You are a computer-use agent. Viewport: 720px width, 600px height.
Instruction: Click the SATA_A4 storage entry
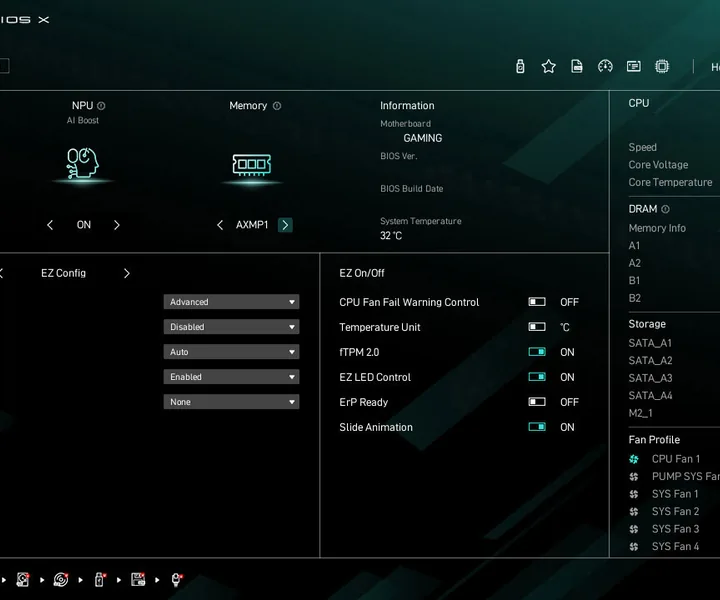[x=650, y=396]
